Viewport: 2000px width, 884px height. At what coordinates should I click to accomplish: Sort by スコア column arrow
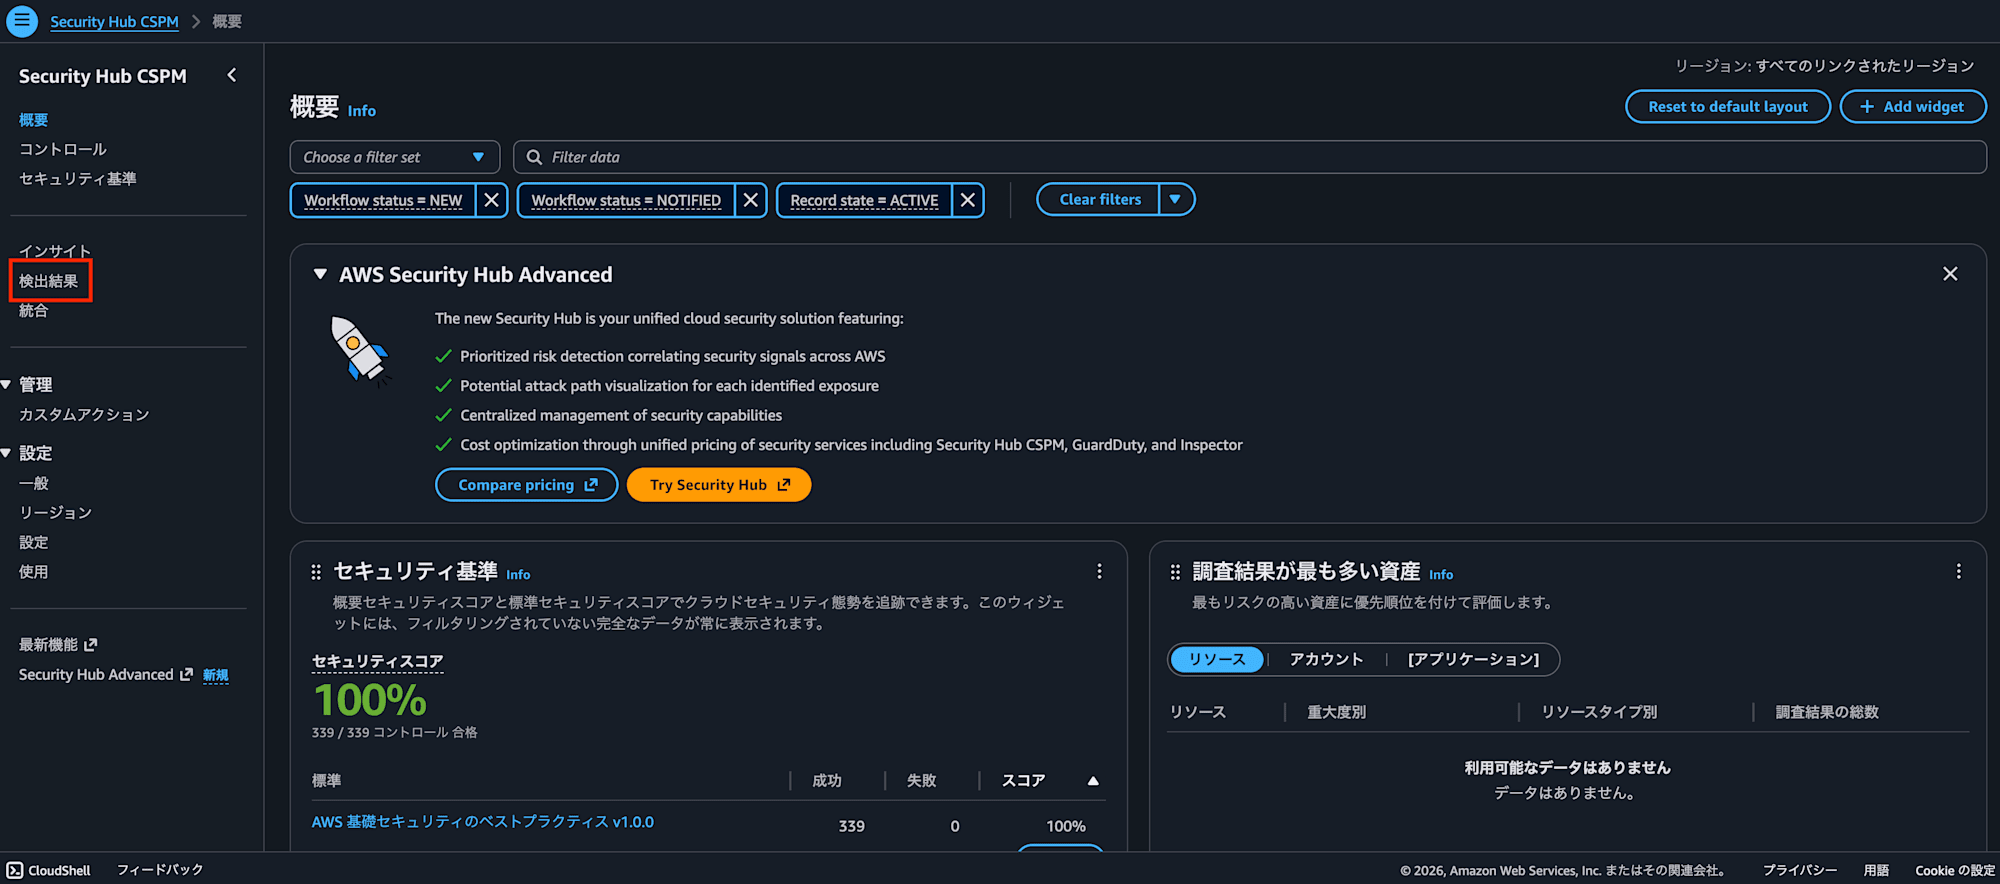pos(1093,781)
